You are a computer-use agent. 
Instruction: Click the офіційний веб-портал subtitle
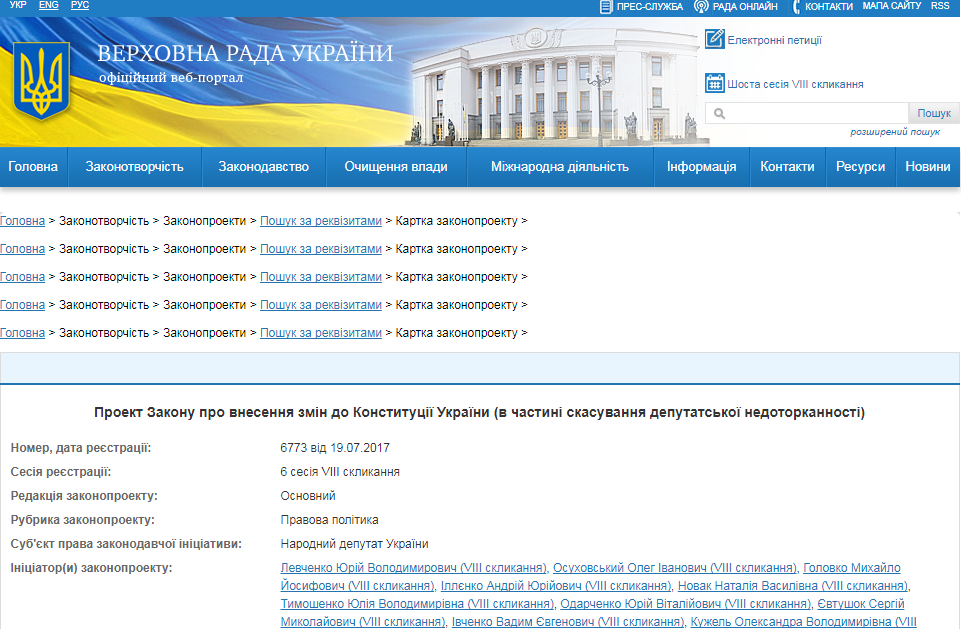tap(171, 78)
